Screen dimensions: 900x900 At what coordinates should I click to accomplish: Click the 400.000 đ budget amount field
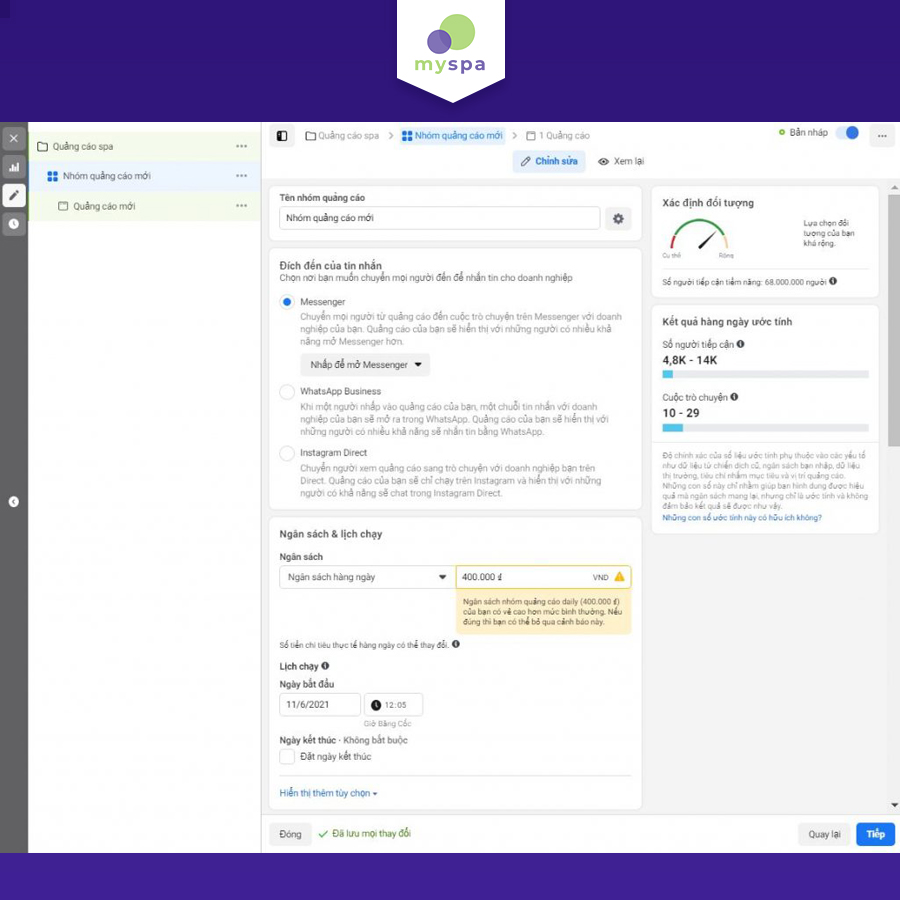[544, 577]
